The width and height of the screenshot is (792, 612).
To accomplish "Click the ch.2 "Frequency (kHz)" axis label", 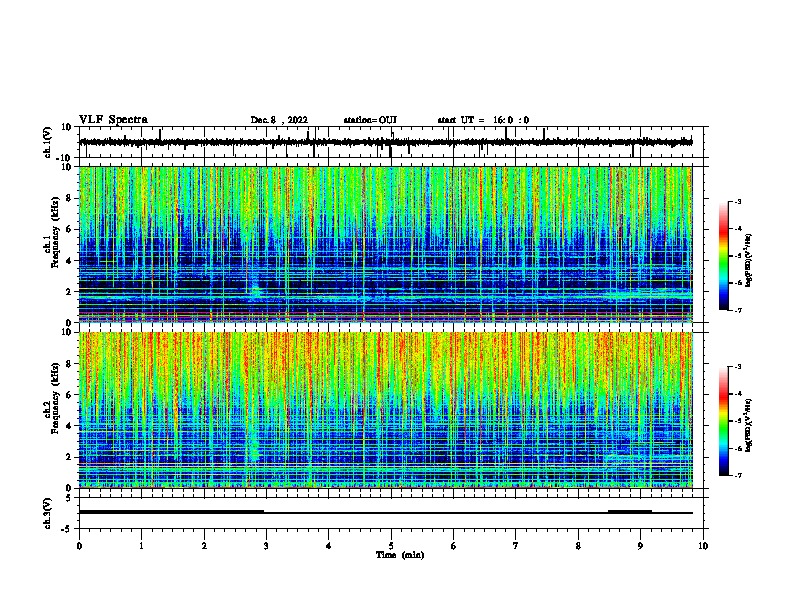I will (55, 398).
